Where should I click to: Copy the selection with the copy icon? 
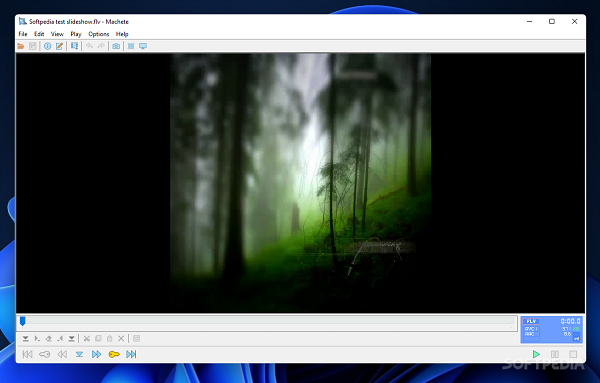(98, 339)
